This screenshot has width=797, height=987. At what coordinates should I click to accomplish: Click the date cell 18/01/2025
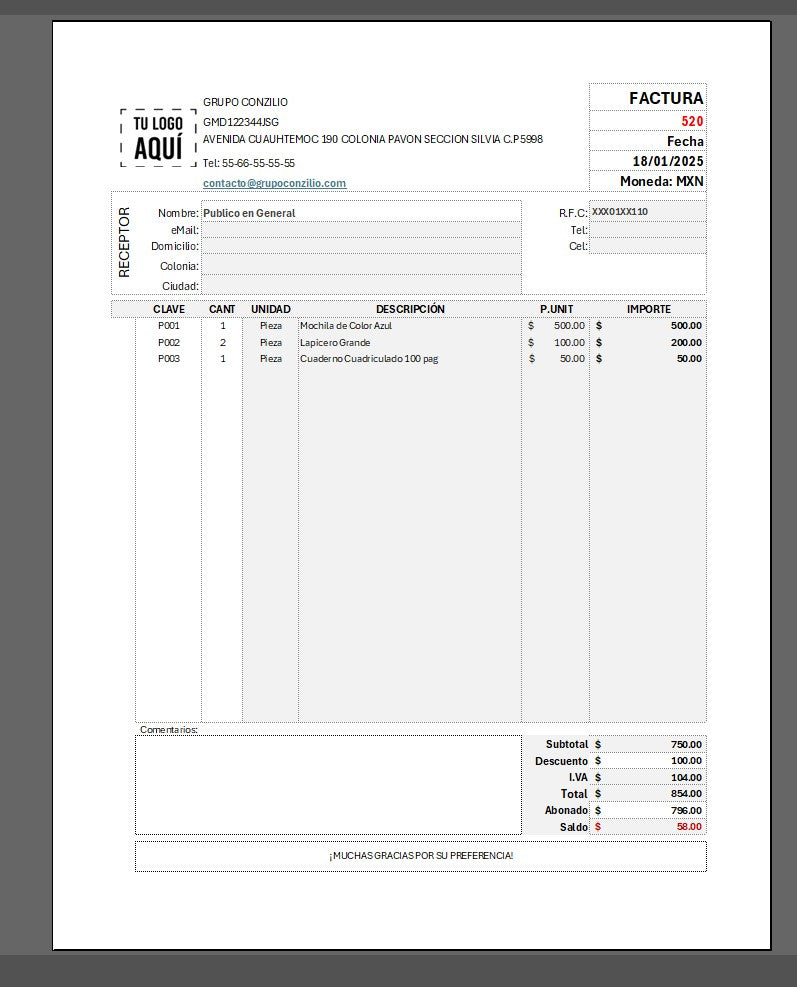coord(668,161)
